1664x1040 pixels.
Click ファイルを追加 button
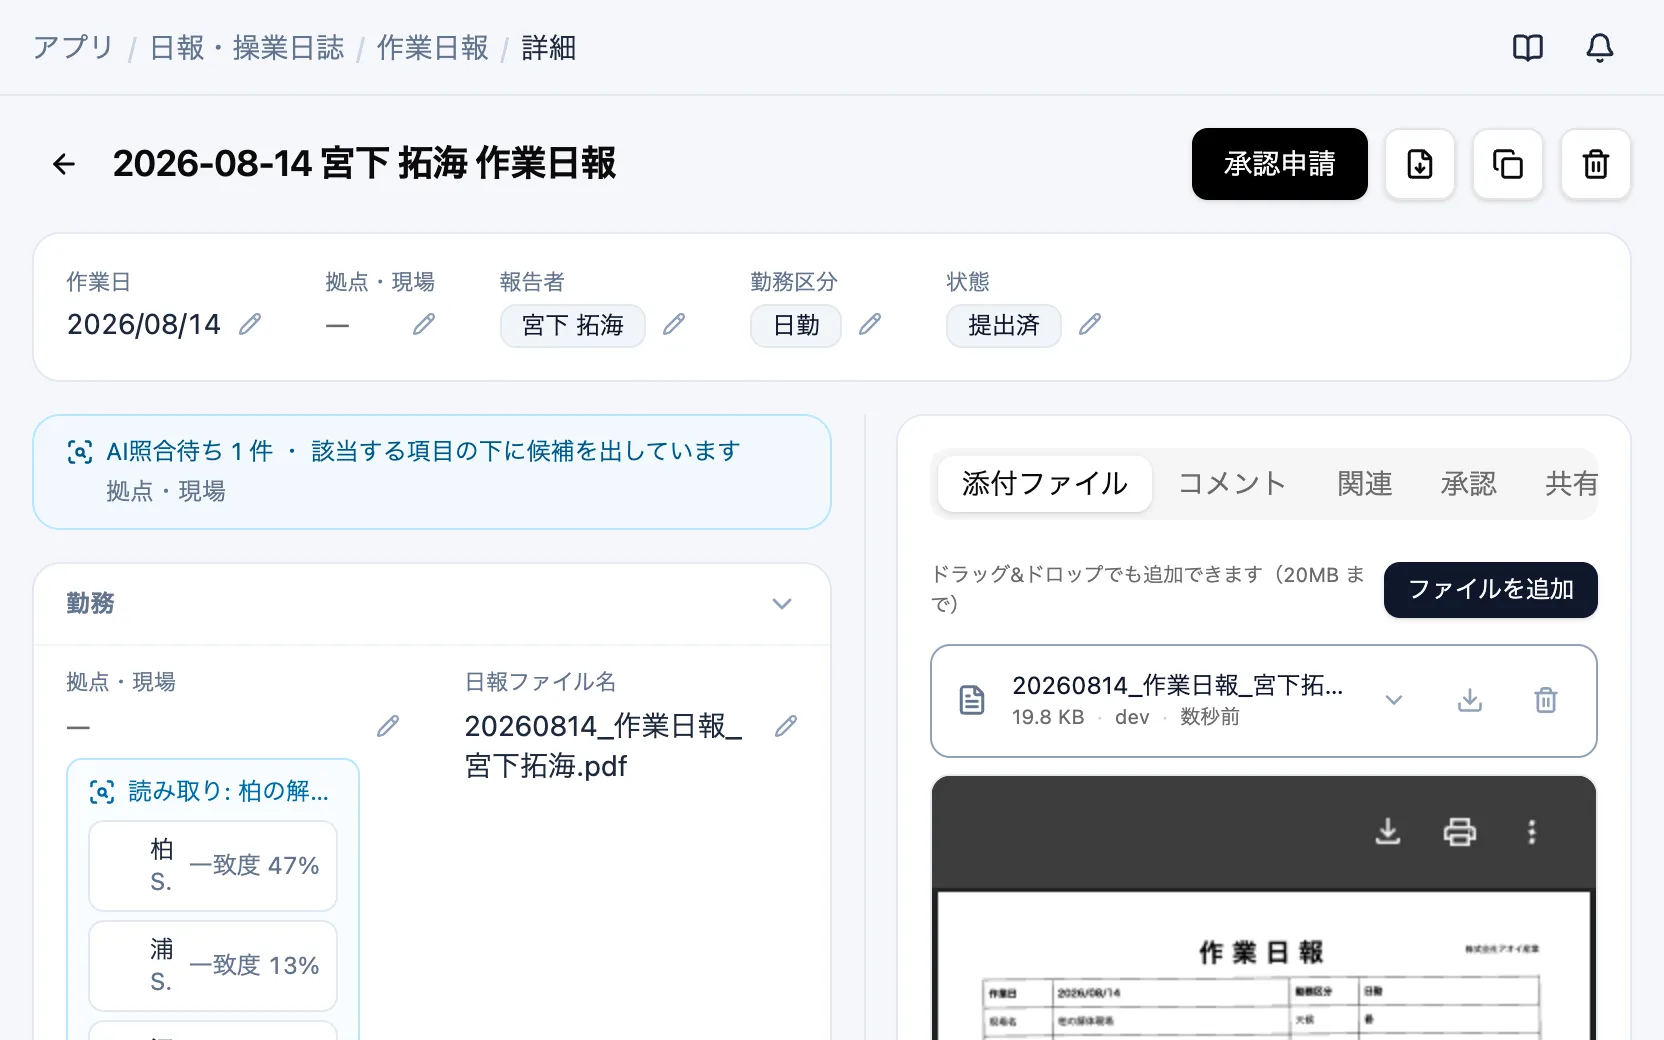(x=1490, y=590)
